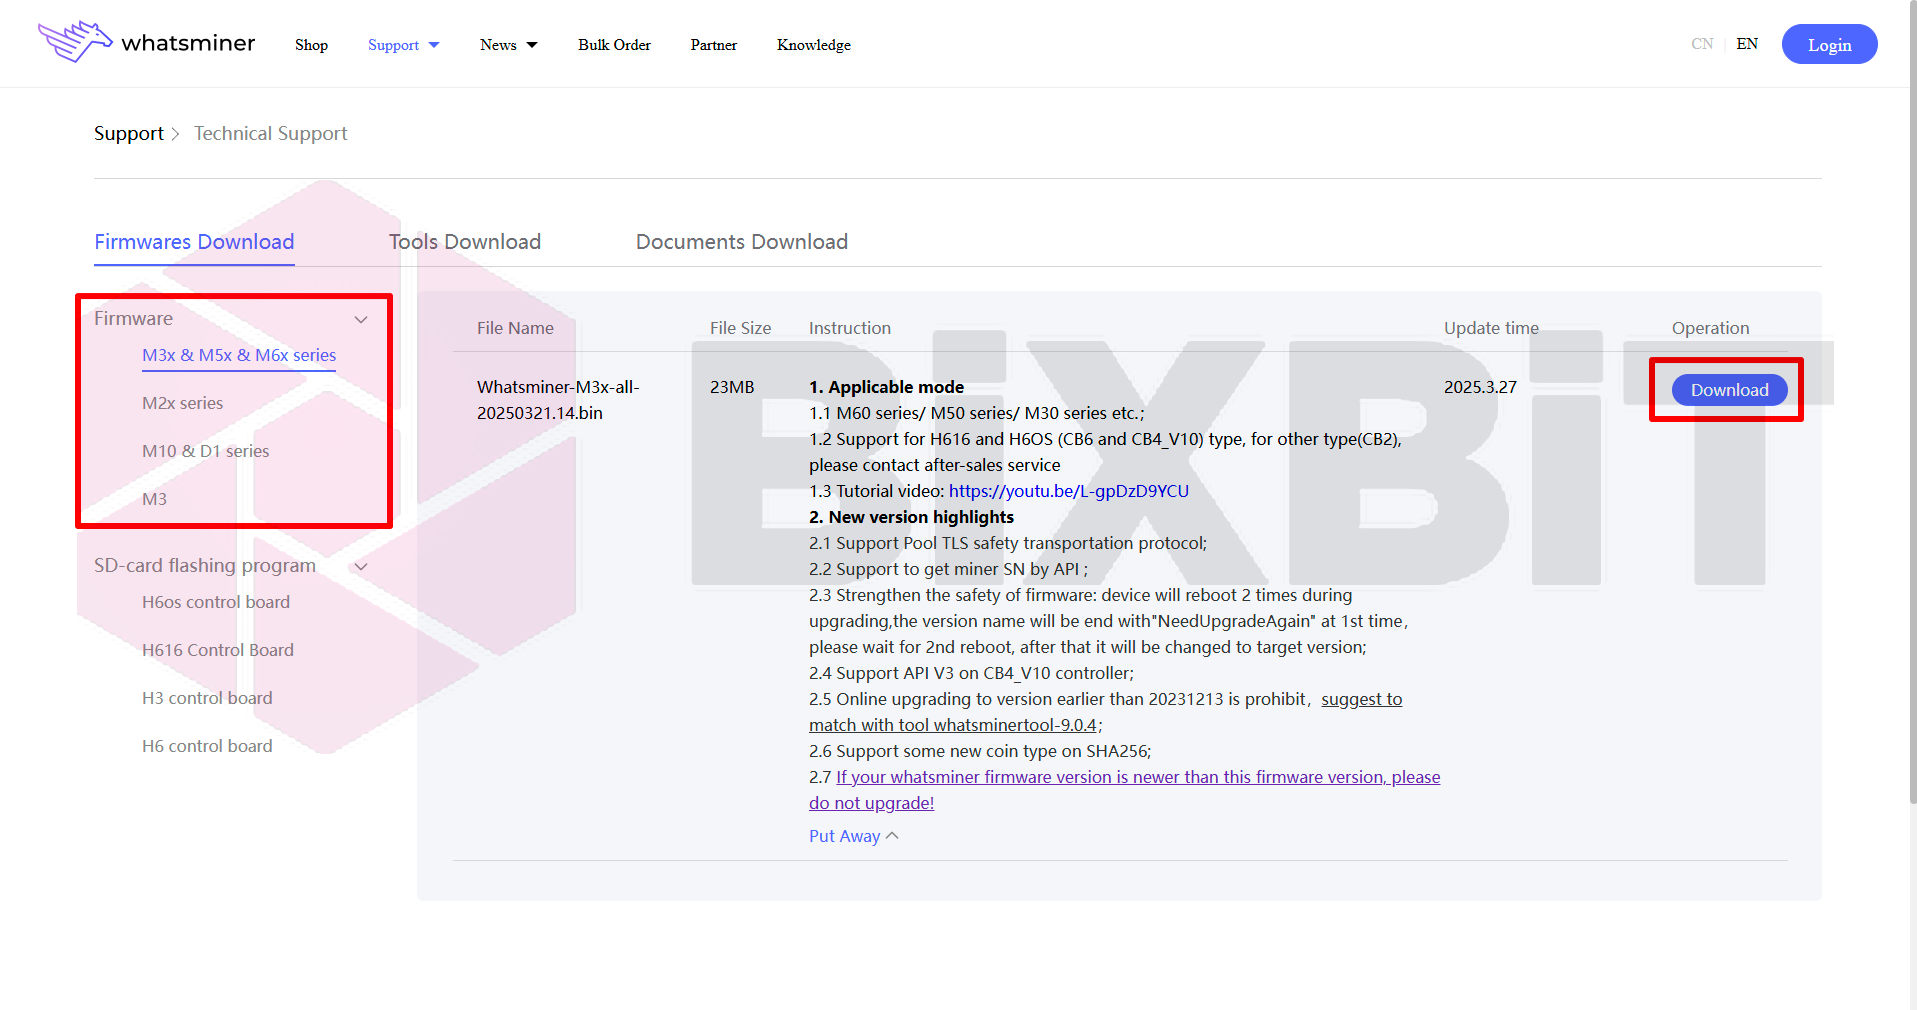Select M3x & M5x & M6x series

(239, 355)
